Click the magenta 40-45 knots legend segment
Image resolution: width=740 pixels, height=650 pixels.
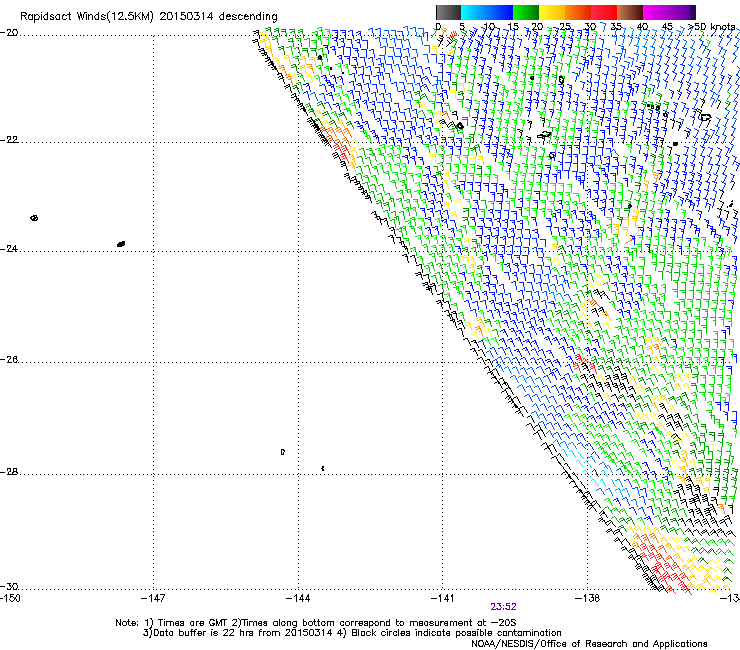(x=656, y=12)
